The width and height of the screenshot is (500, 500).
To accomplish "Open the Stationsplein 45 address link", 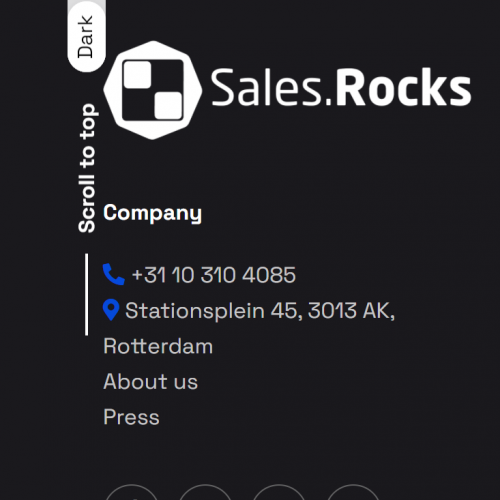I will tap(260, 311).
